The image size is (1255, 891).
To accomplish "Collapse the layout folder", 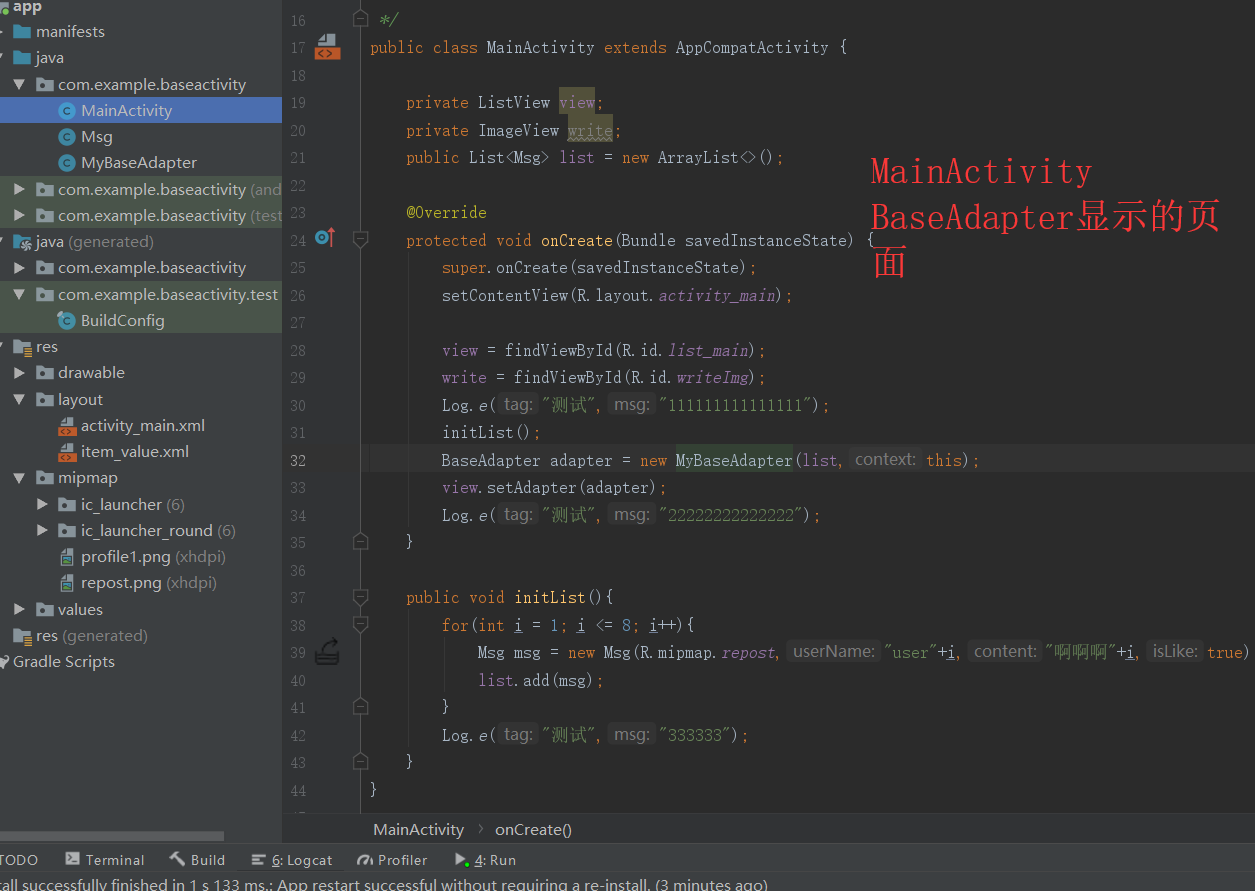I will pyautogui.click(x=19, y=399).
